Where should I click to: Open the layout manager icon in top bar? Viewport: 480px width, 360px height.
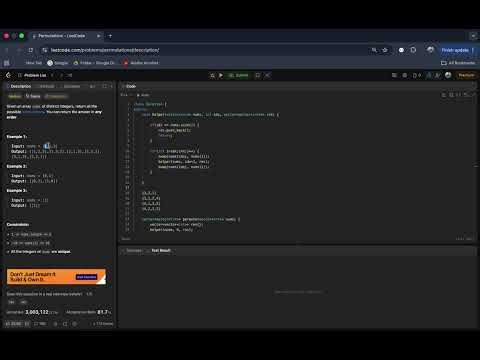(394, 75)
